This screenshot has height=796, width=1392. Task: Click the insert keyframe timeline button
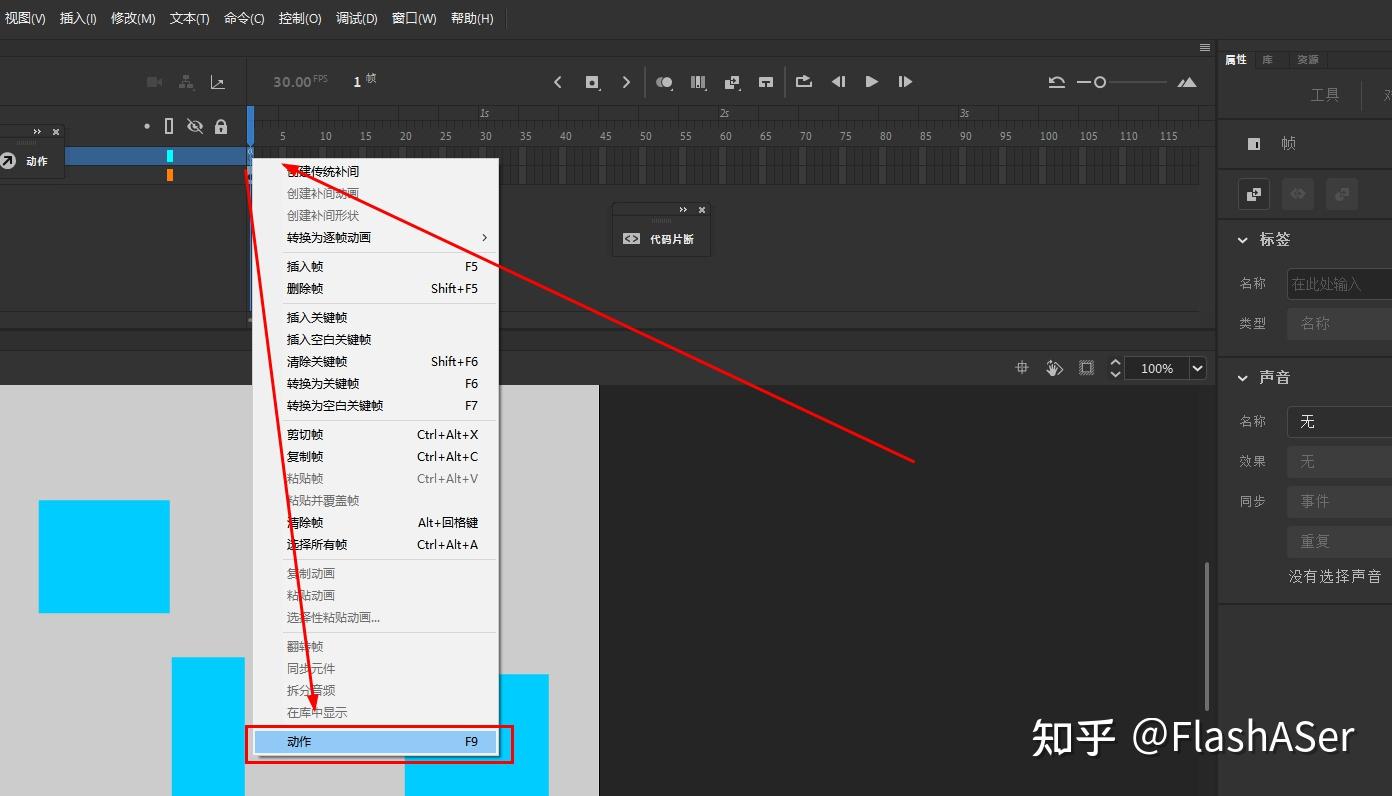592,82
